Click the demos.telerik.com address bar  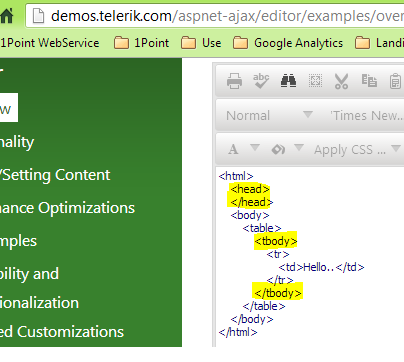(215, 16)
